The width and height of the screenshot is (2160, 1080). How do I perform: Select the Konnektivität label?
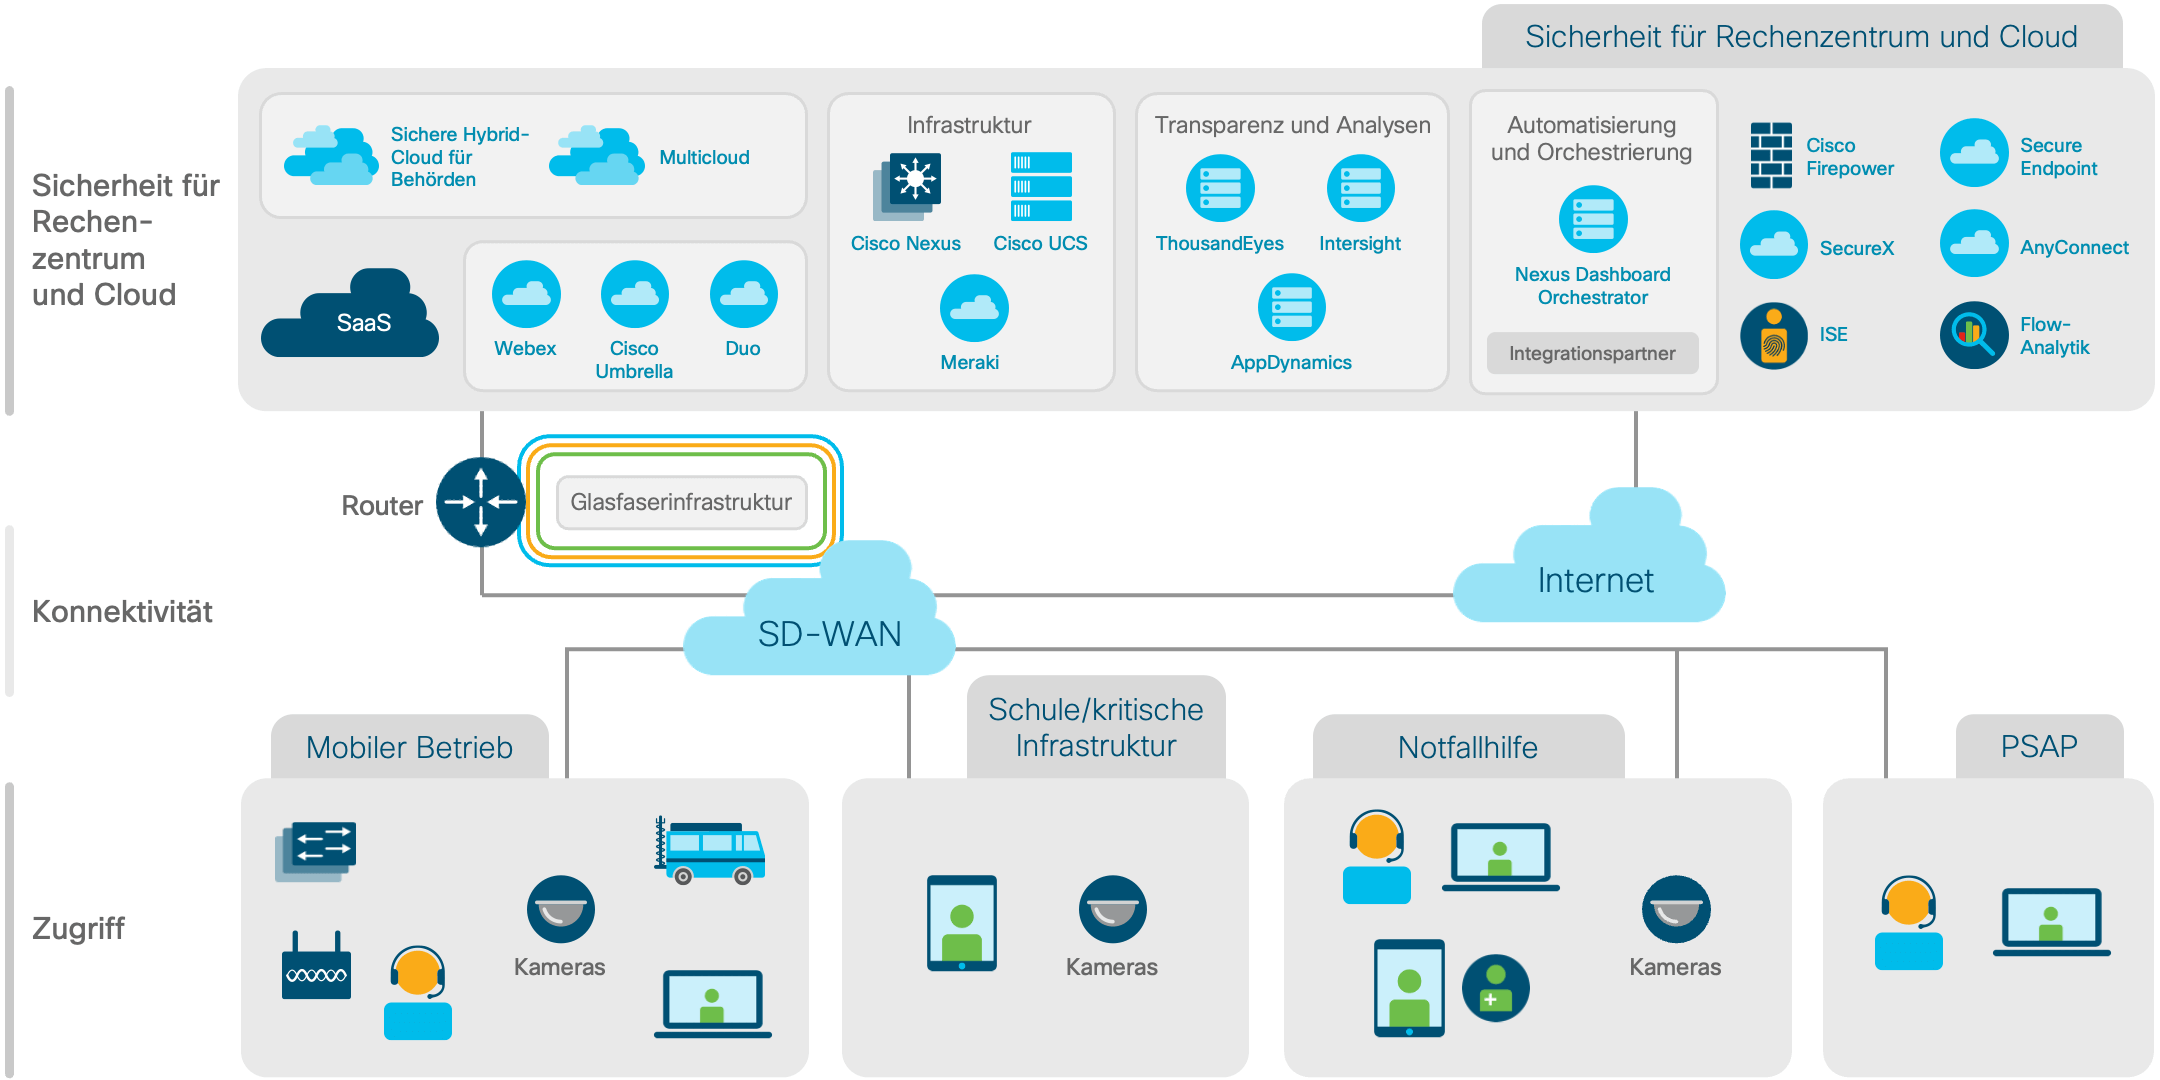122,612
